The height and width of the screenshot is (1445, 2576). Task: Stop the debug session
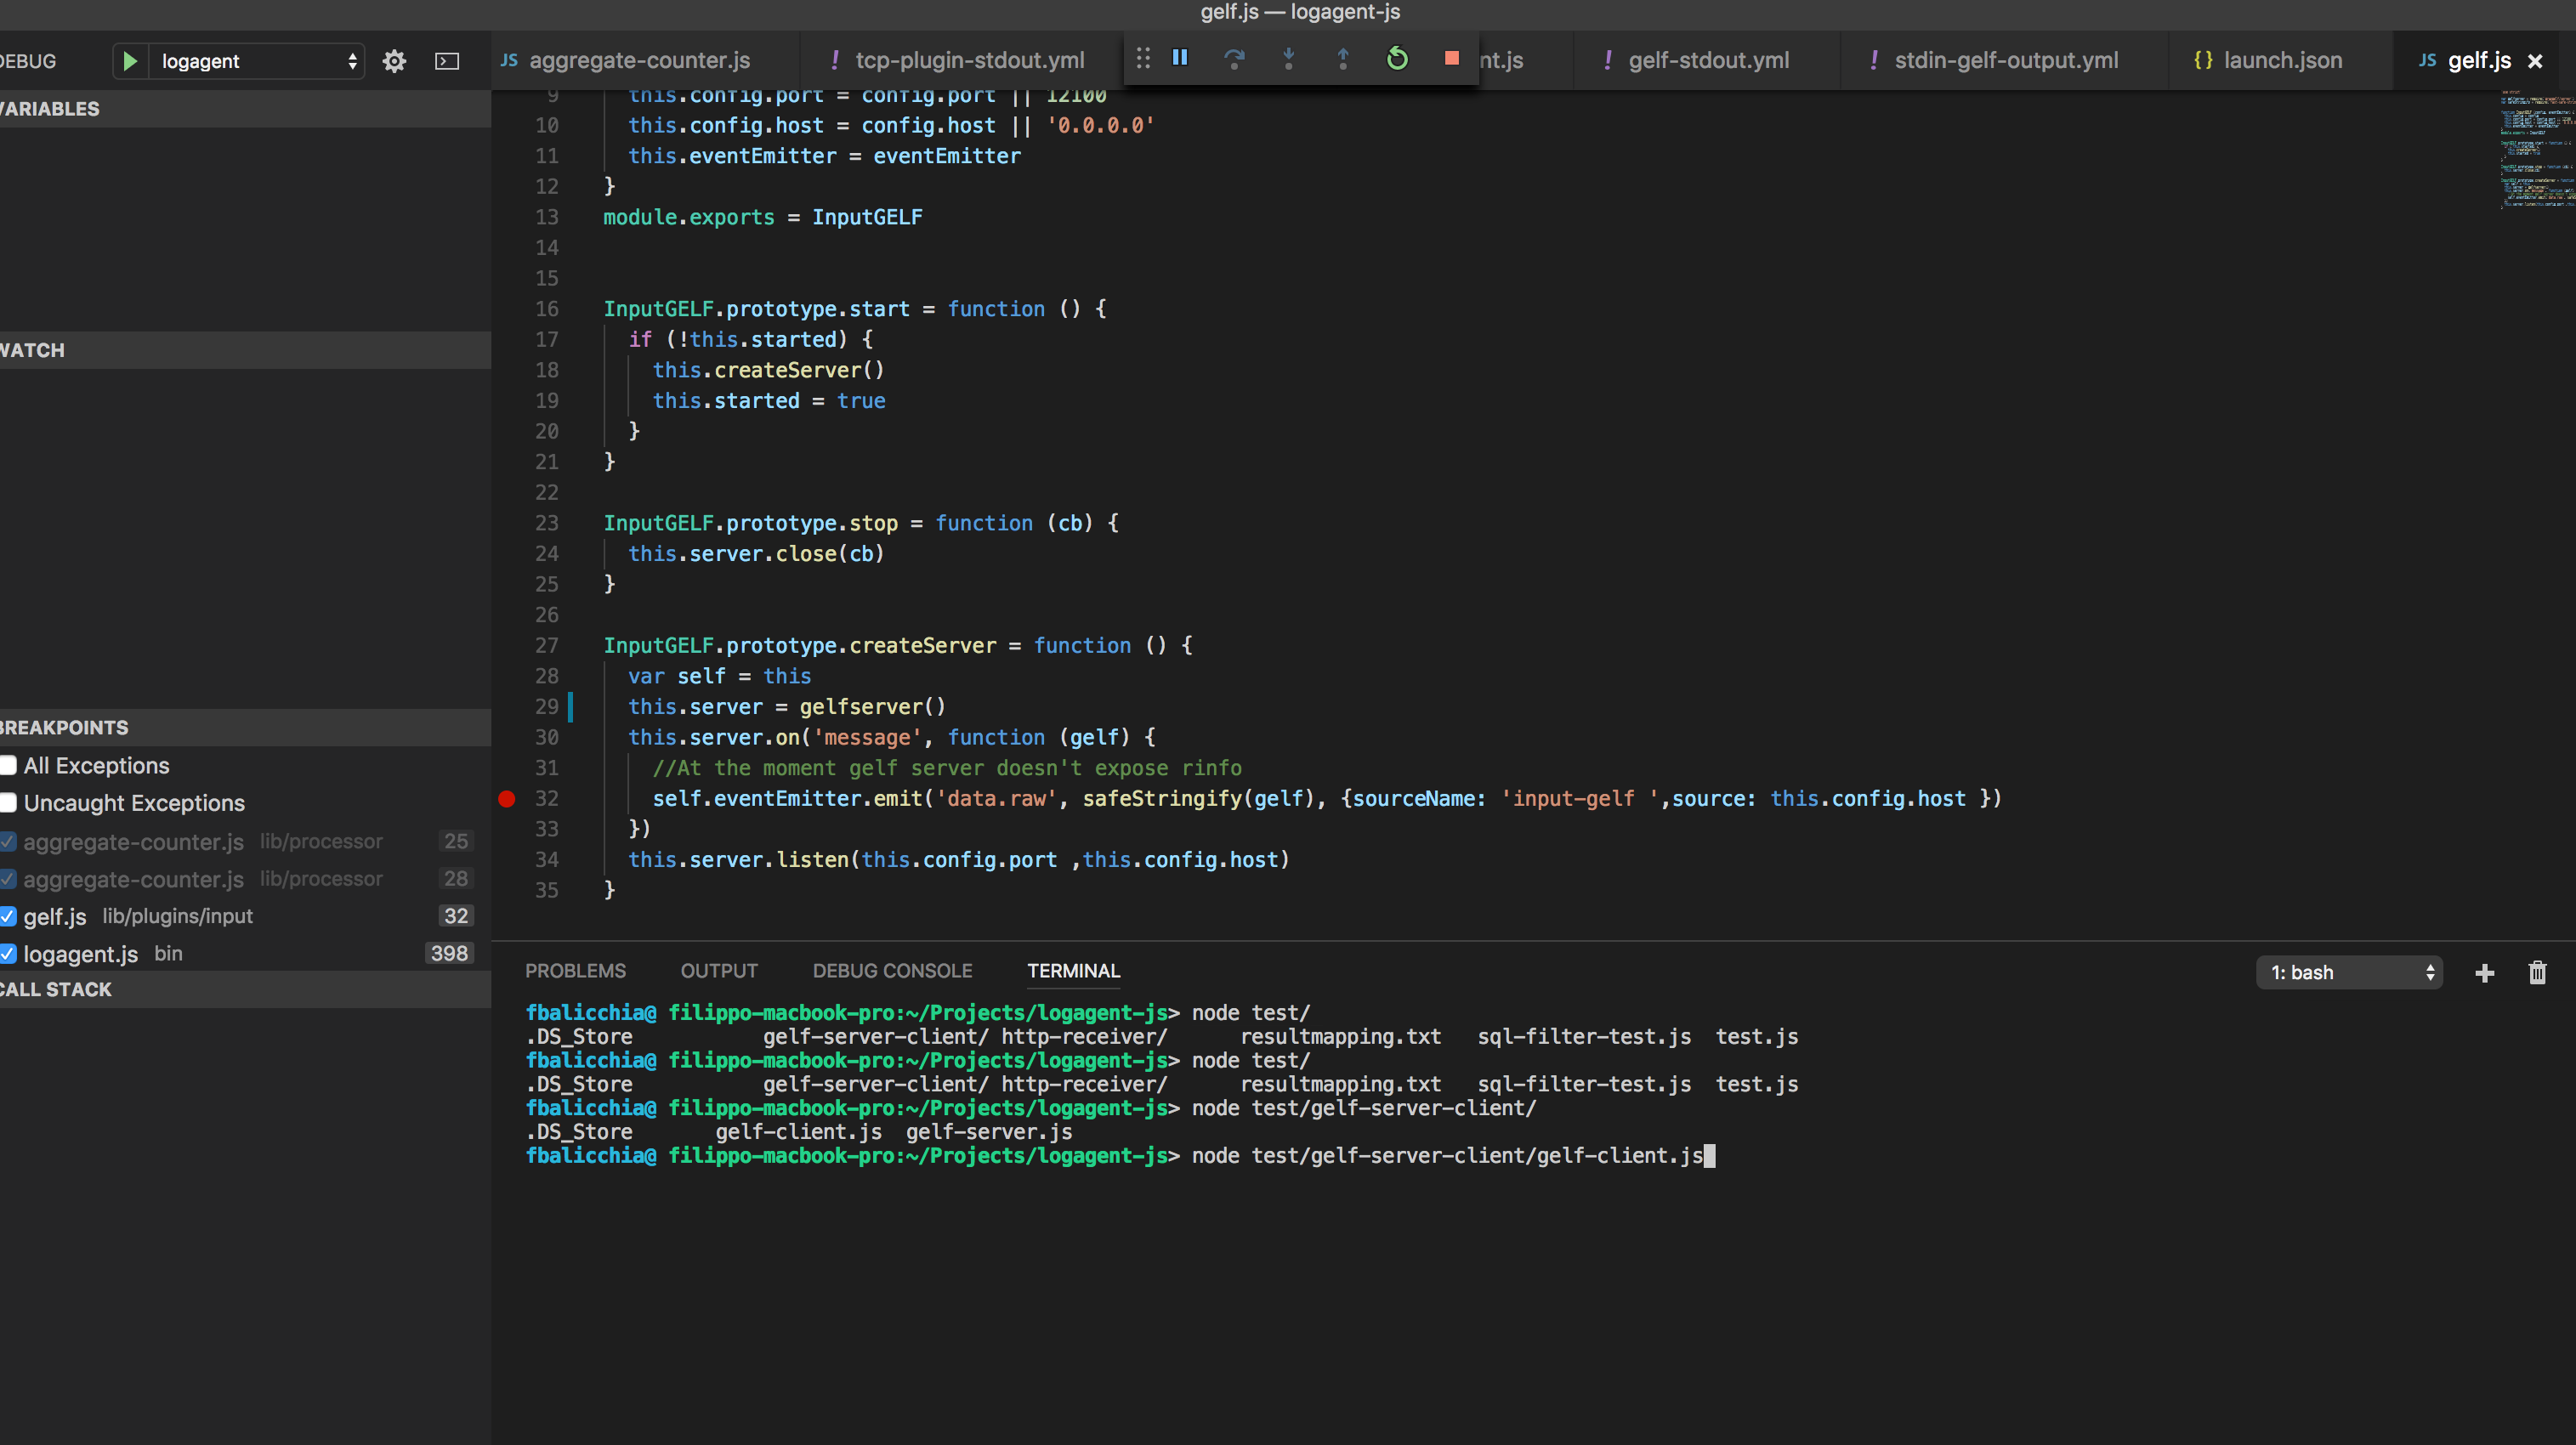pyautogui.click(x=1452, y=58)
